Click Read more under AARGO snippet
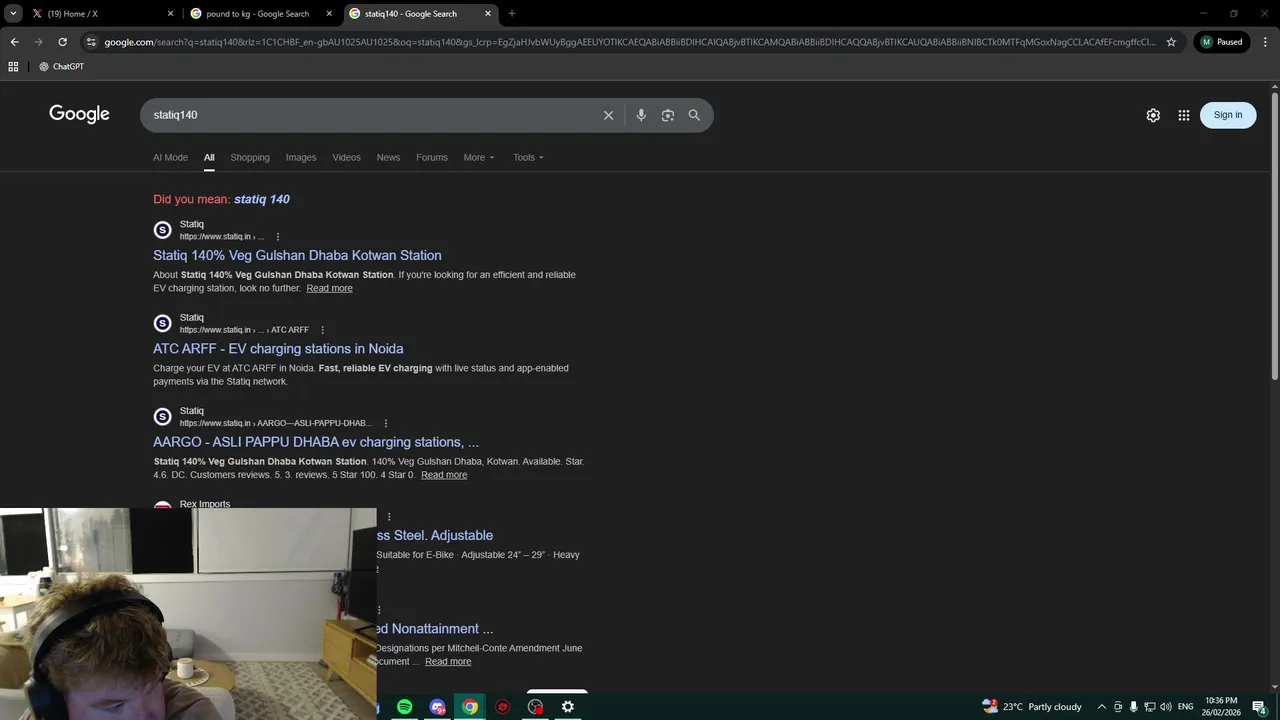 coord(444,475)
